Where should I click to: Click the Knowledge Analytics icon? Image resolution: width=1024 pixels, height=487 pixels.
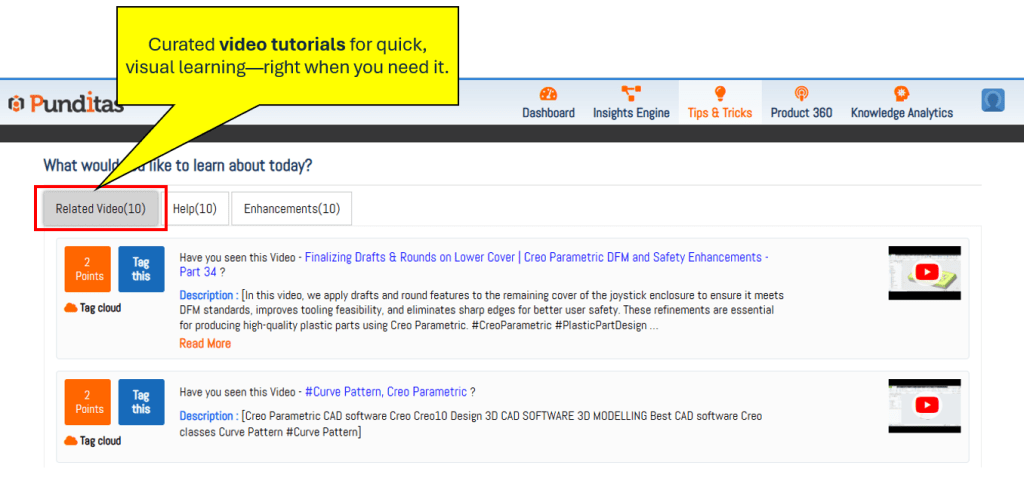coord(901,94)
